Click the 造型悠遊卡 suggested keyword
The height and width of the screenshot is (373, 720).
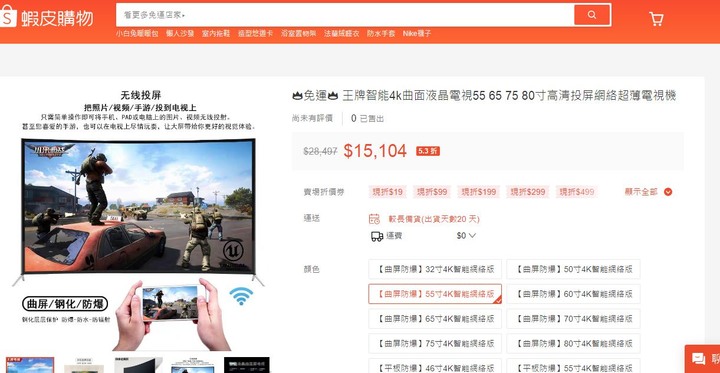(x=255, y=34)
